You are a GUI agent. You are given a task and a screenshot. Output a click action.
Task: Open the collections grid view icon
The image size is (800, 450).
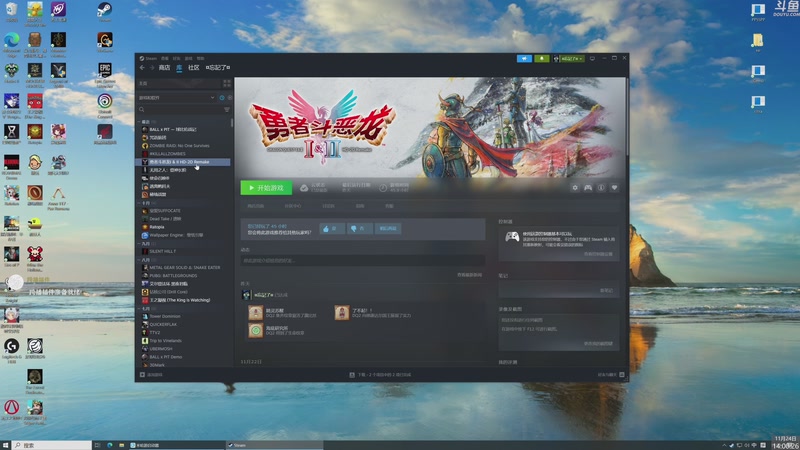click(227, 83)
